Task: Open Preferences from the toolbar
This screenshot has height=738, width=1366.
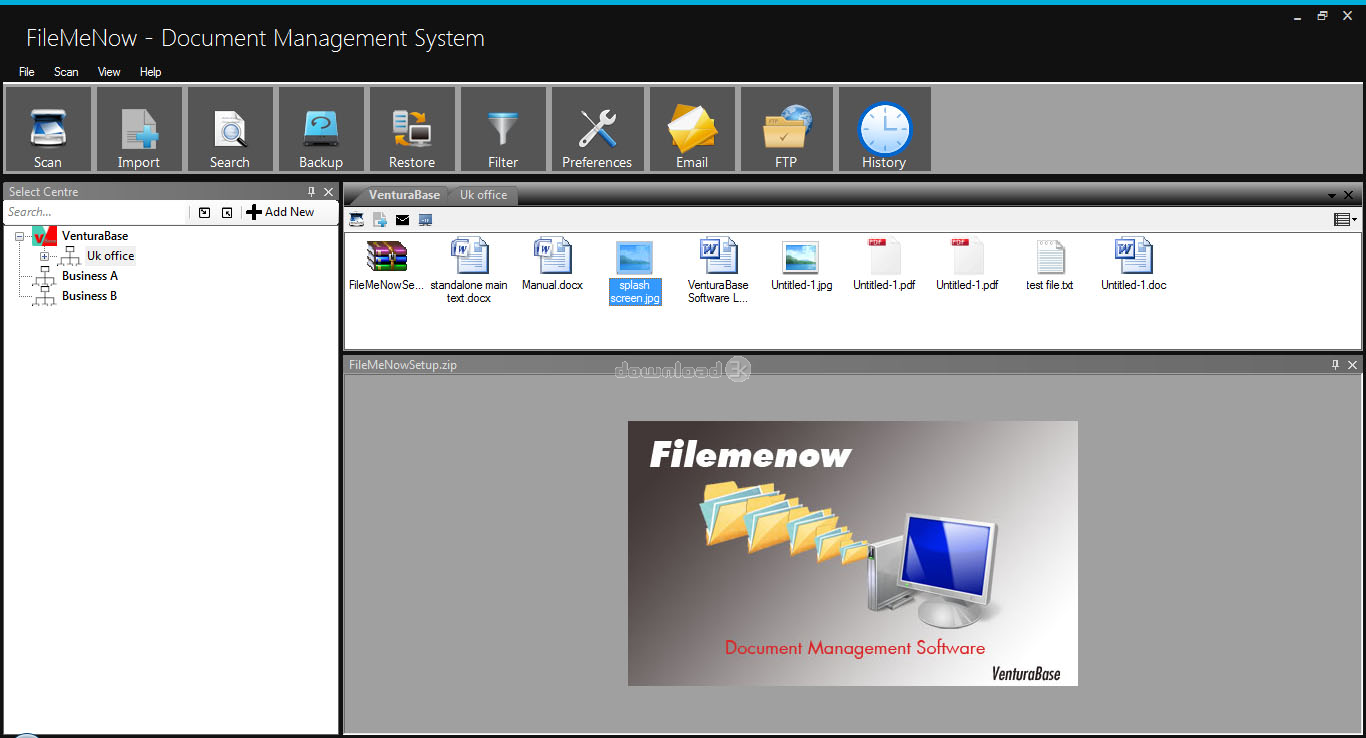Action: [x=597, y=129]
